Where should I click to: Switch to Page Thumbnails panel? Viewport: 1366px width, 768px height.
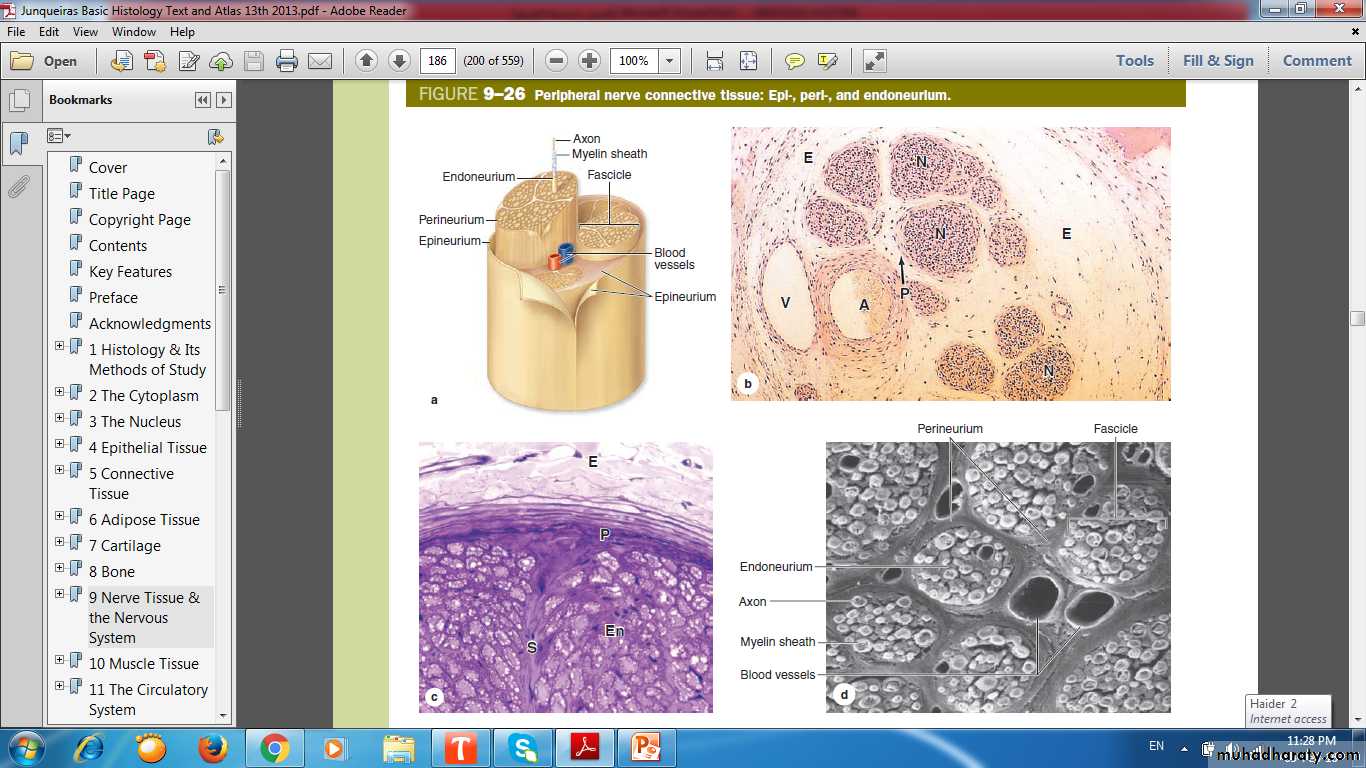coord(19,101)
